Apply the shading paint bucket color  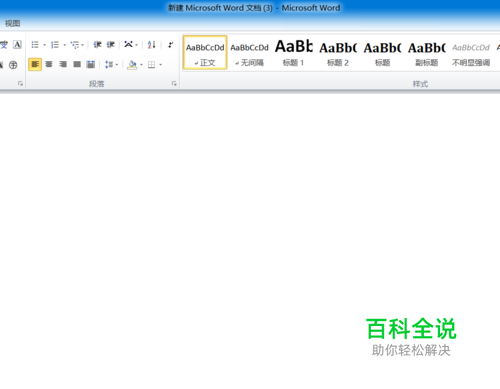(132, 65)
